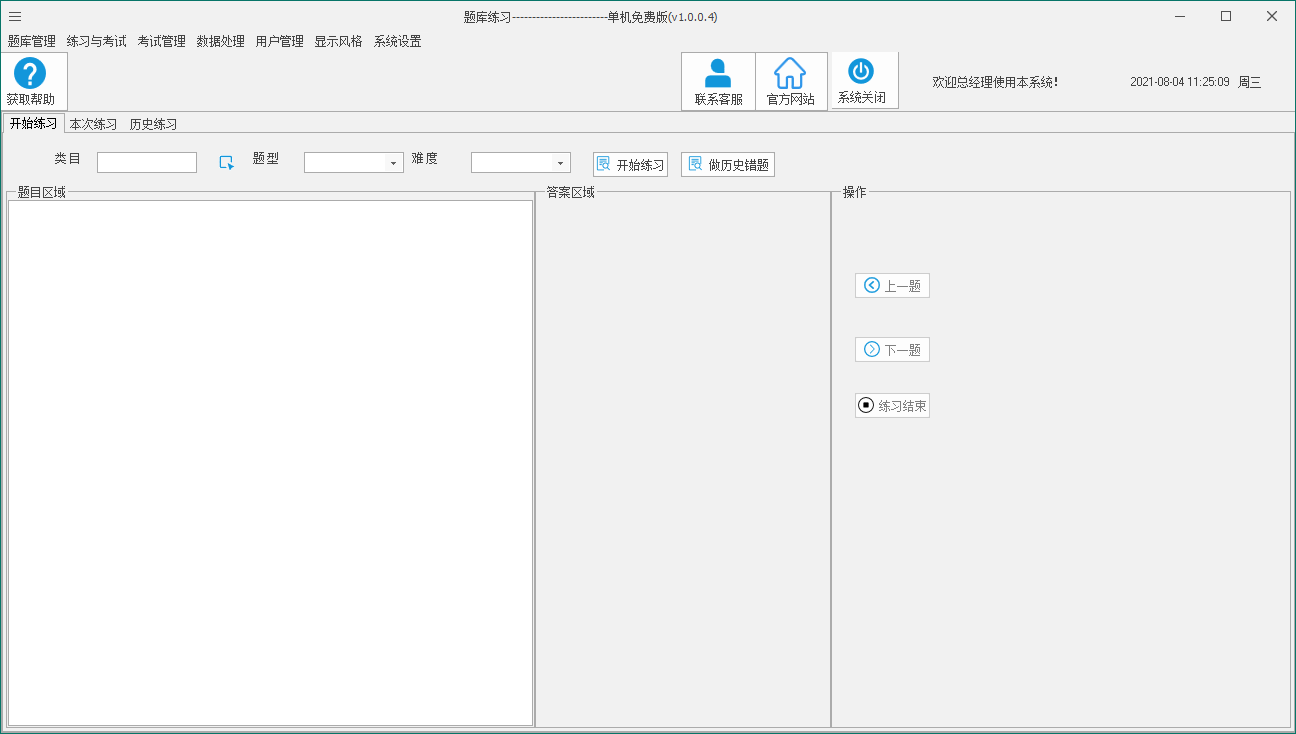The image size is (1296, 734).
Task: Click the category picker icon beside 类目
Action: coord(227,162)
